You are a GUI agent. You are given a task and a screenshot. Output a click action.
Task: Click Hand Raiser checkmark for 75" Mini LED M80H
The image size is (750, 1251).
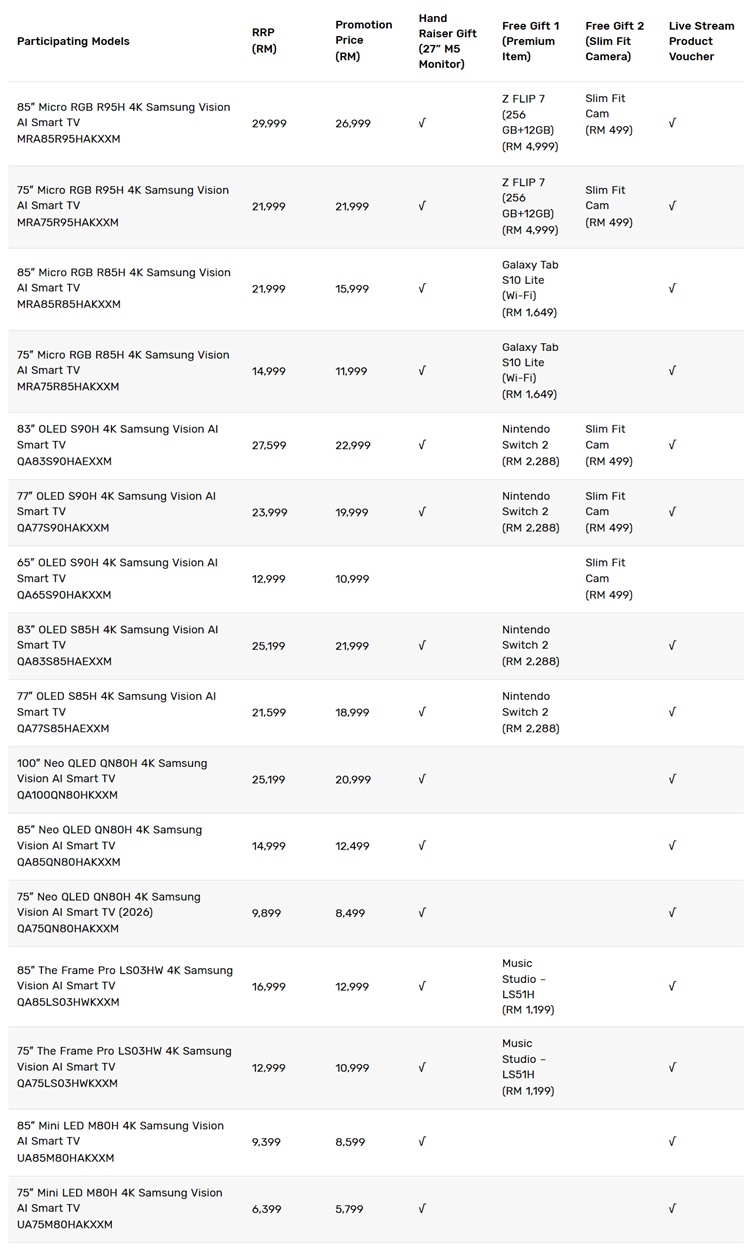422,1209
